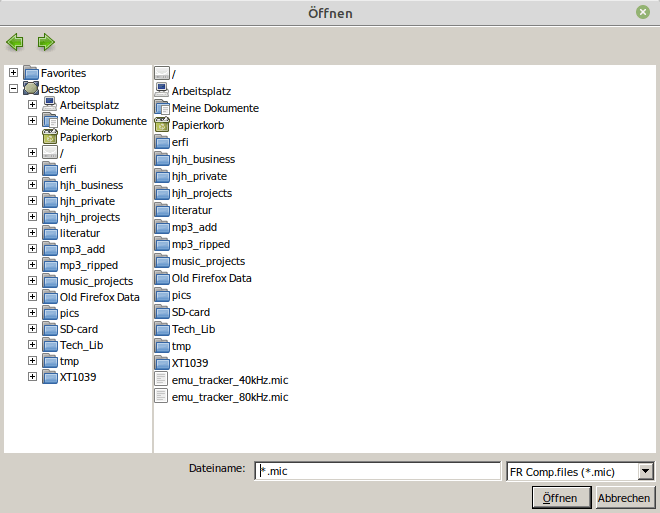Click the root drive icon in tree
The width and height of the screenshot is (660, 513).
[50, 153]
